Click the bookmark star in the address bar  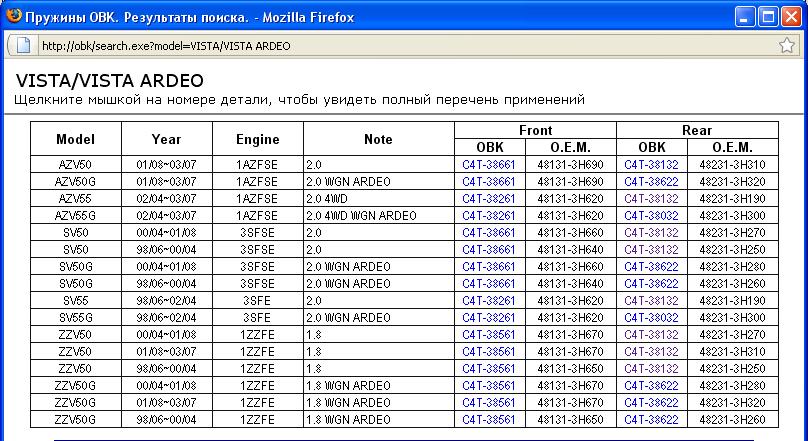[786, 45]
